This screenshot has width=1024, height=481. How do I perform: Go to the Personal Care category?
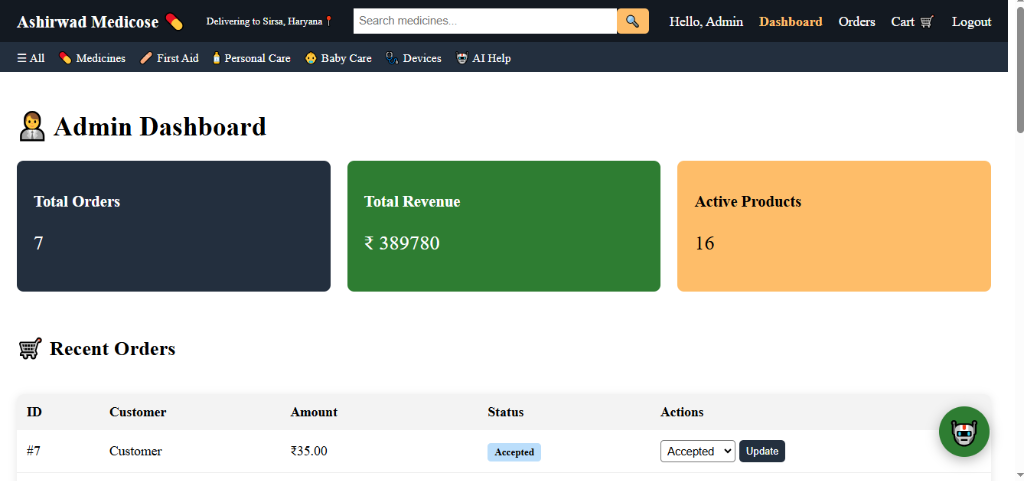tap(251, 58)
